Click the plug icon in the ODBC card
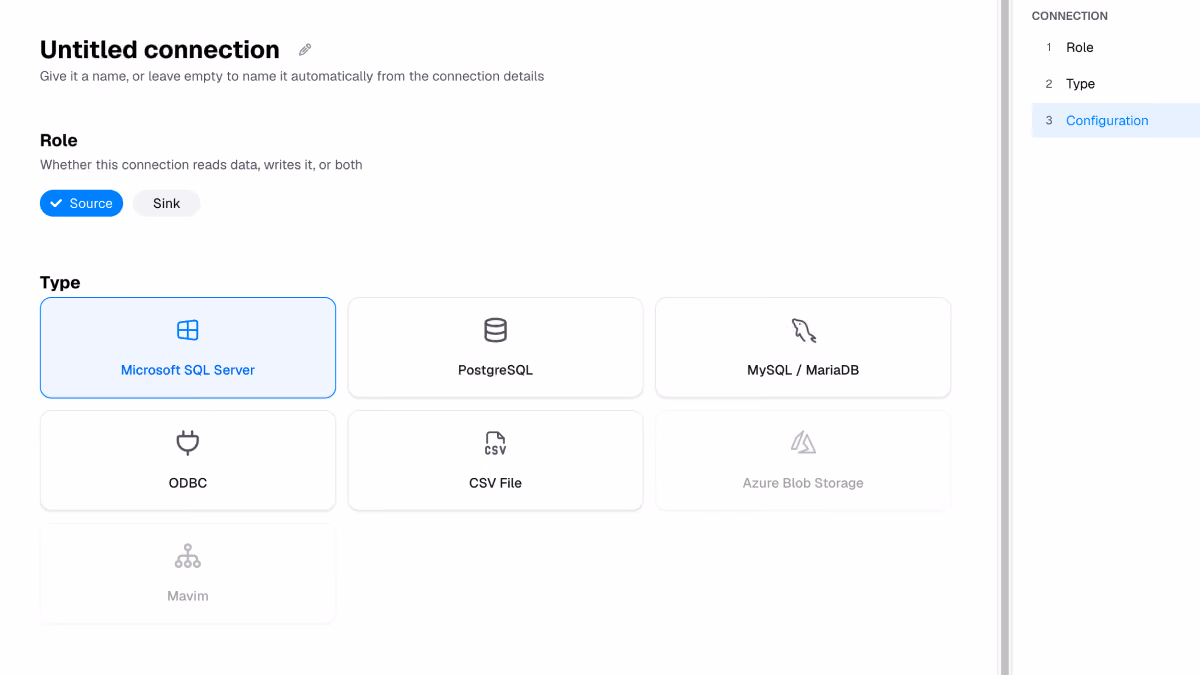Viewport: 1200px width, 675px height. (x=187, y=443)
